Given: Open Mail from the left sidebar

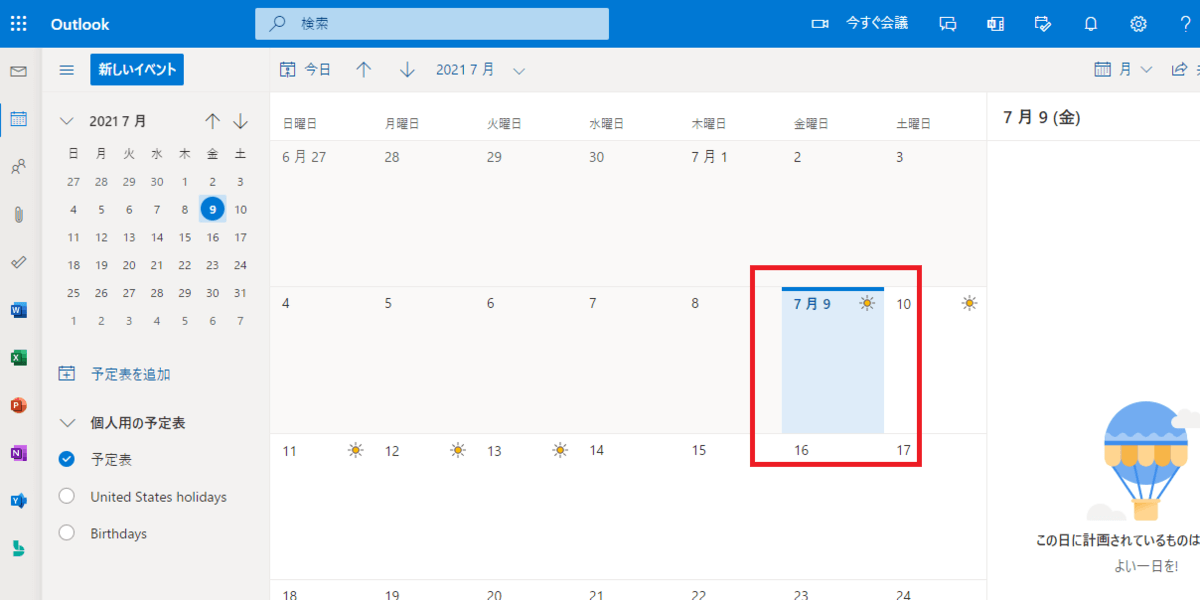Looking at the screenshot, I should [x=18, y=72].
